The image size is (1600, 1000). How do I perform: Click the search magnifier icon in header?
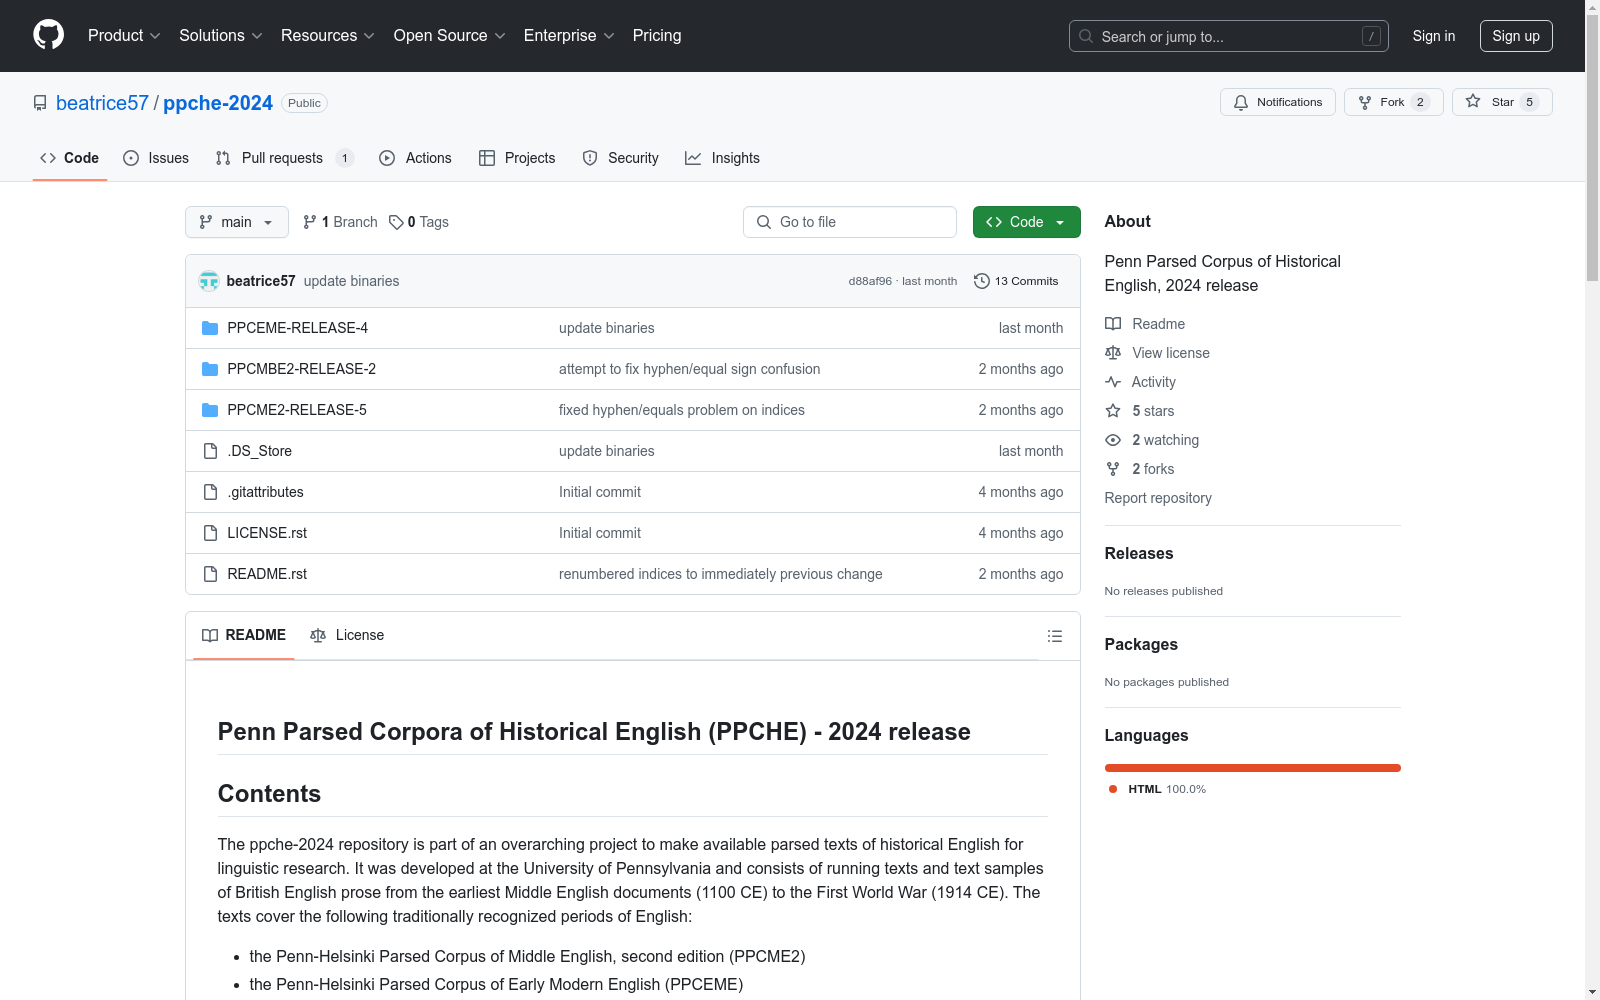[1086, 36]
